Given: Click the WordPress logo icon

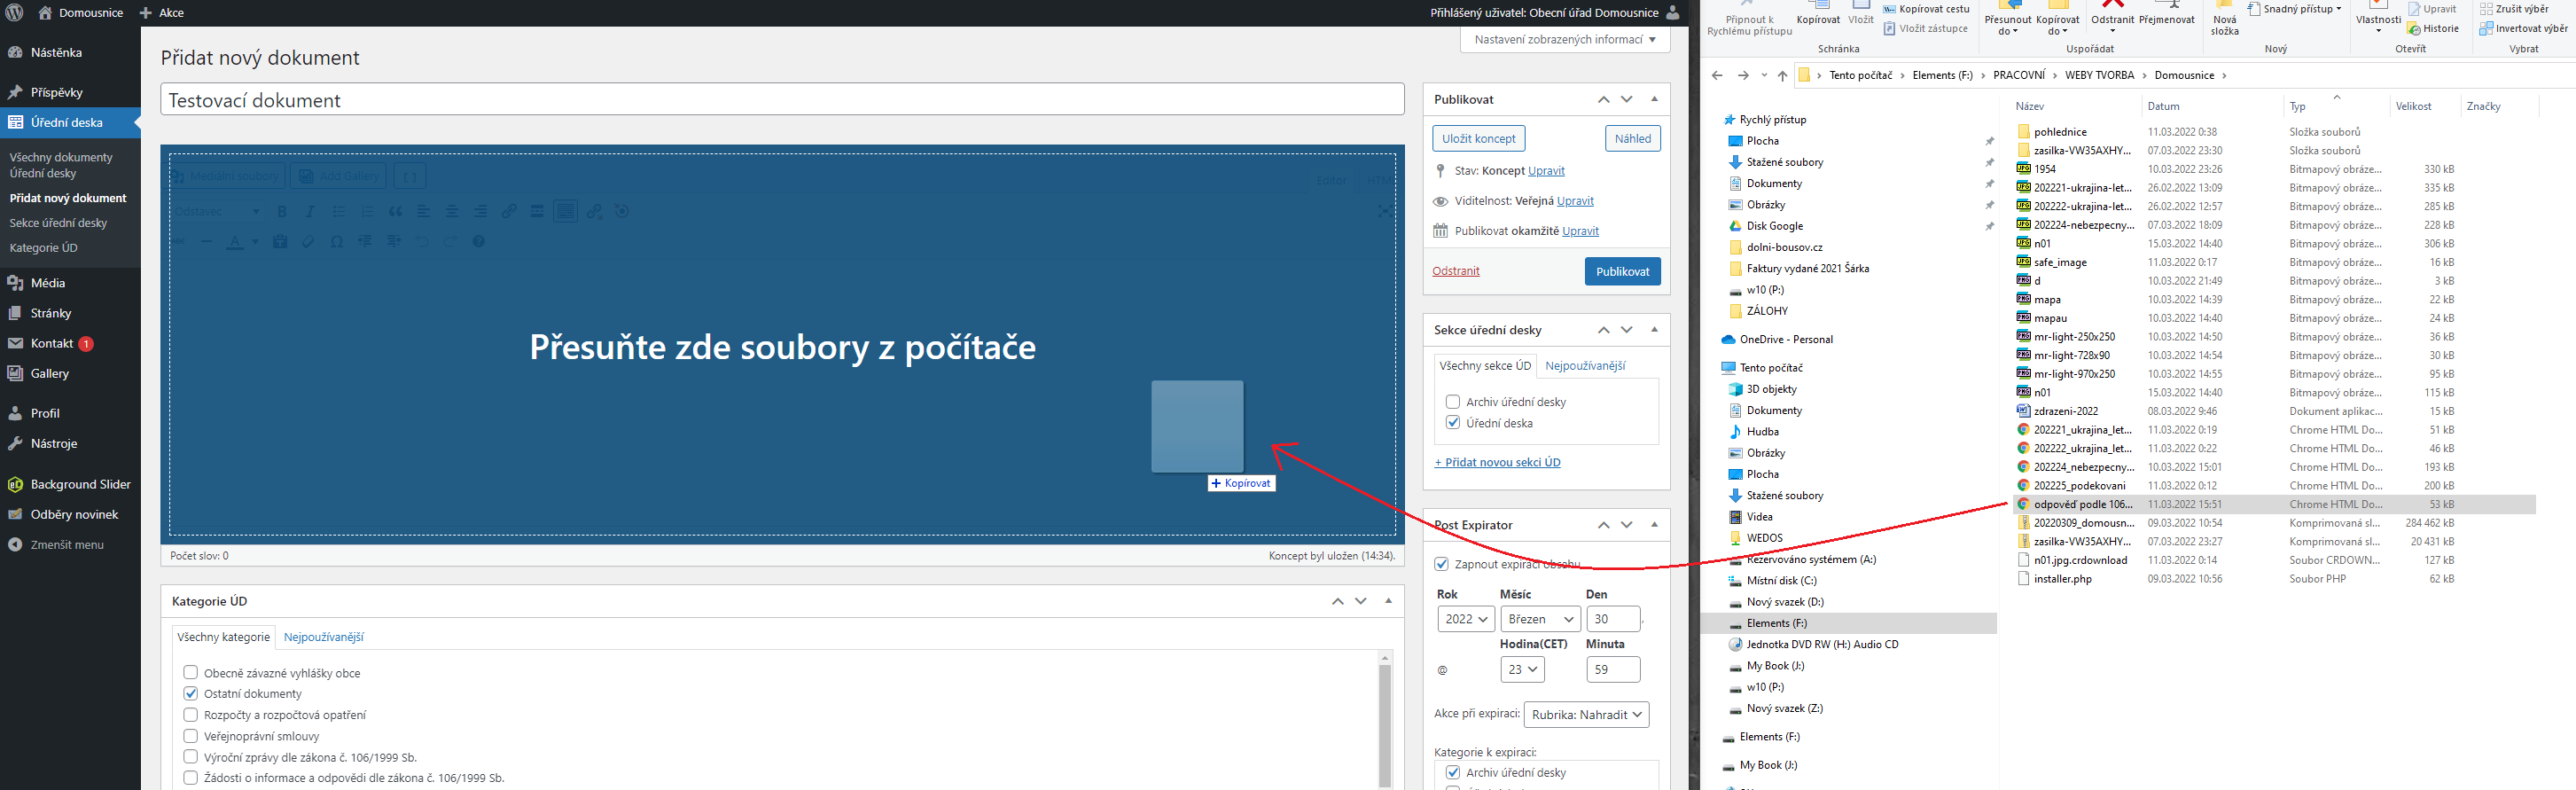Looking at the screenshot, I should (15, 13).
